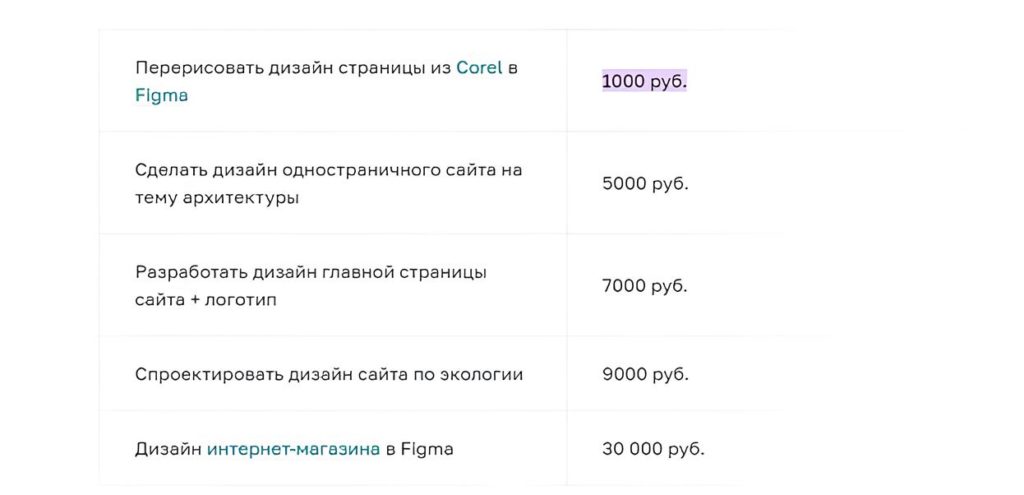Screen dimensions: 1024x495
Task: Click the 30 000 руб. price
Action: (653, 449)
